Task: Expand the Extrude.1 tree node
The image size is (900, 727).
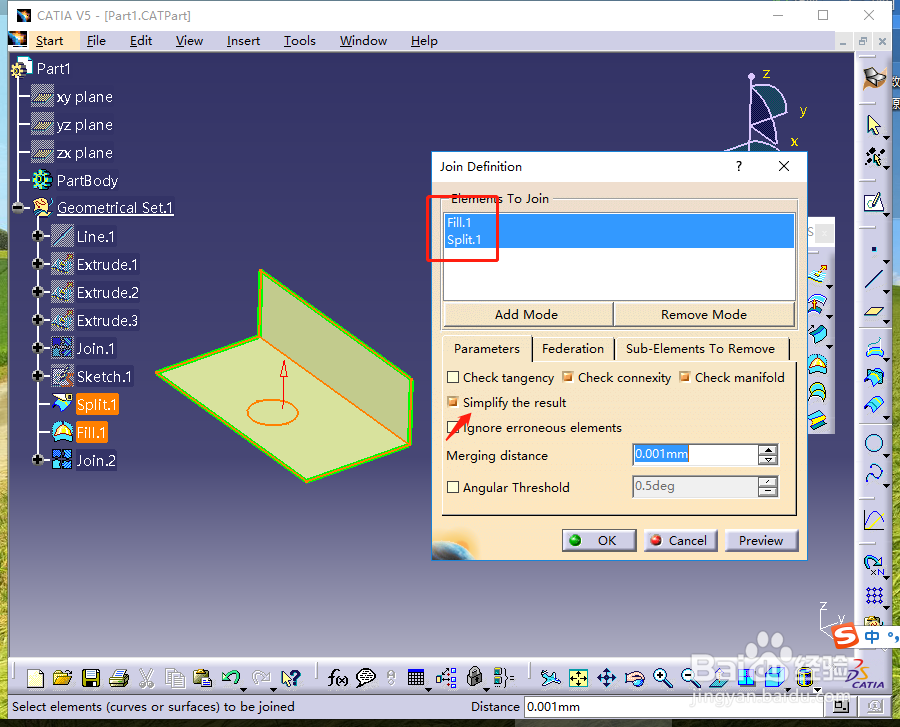Action: point(38,263)
